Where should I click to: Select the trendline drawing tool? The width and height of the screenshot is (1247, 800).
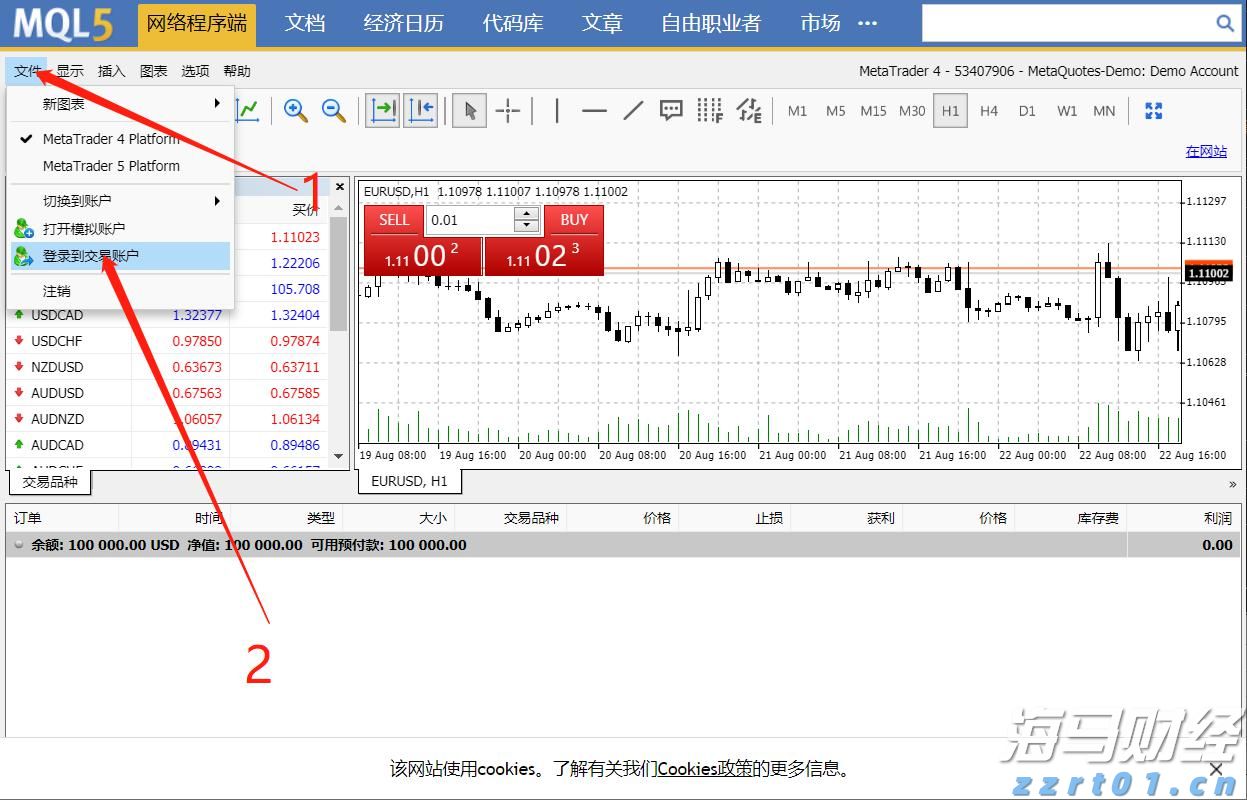coord(632,110)
